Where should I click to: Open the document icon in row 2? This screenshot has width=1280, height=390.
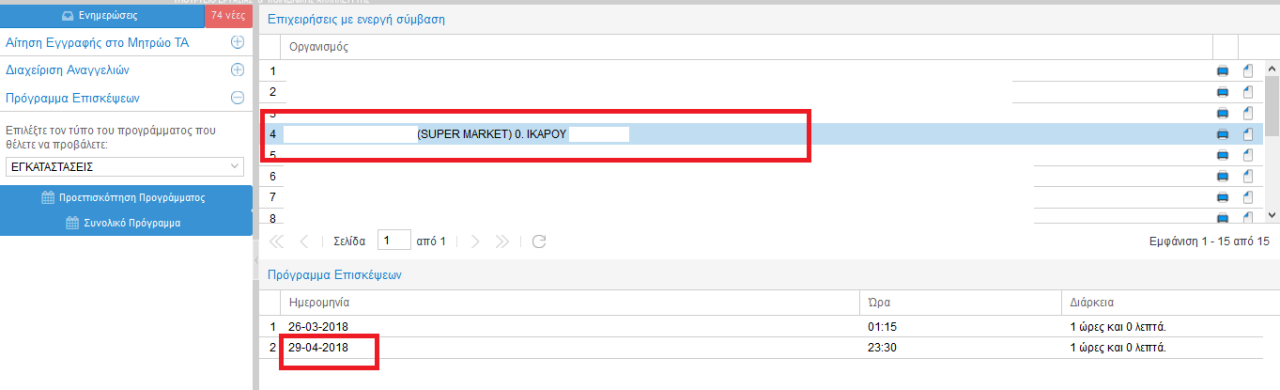1247,92
